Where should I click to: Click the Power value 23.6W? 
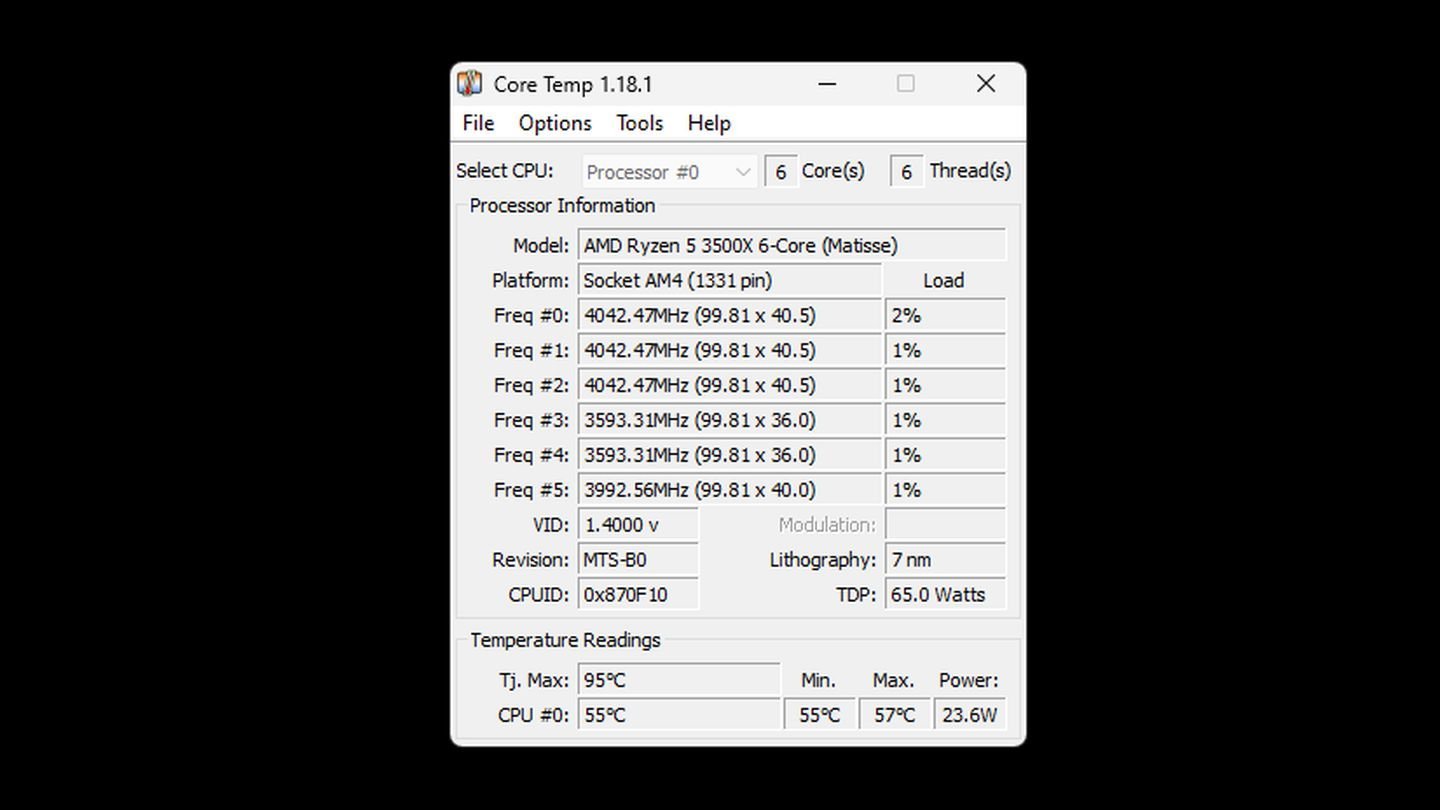(969, 715)
